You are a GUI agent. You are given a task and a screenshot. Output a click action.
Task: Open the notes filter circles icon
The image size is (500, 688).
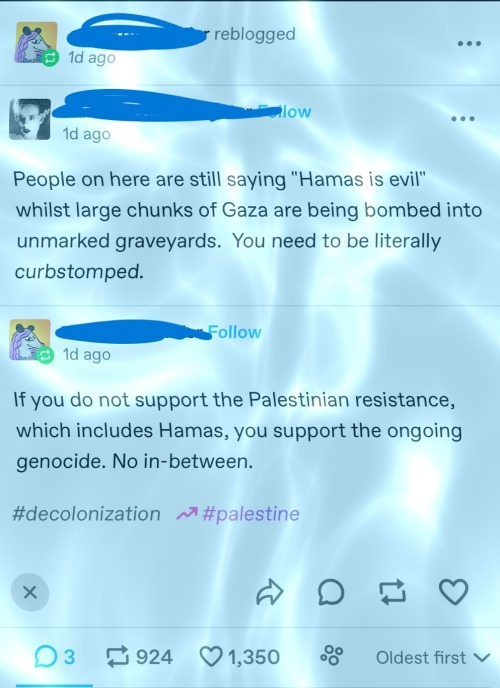[332, 656]
